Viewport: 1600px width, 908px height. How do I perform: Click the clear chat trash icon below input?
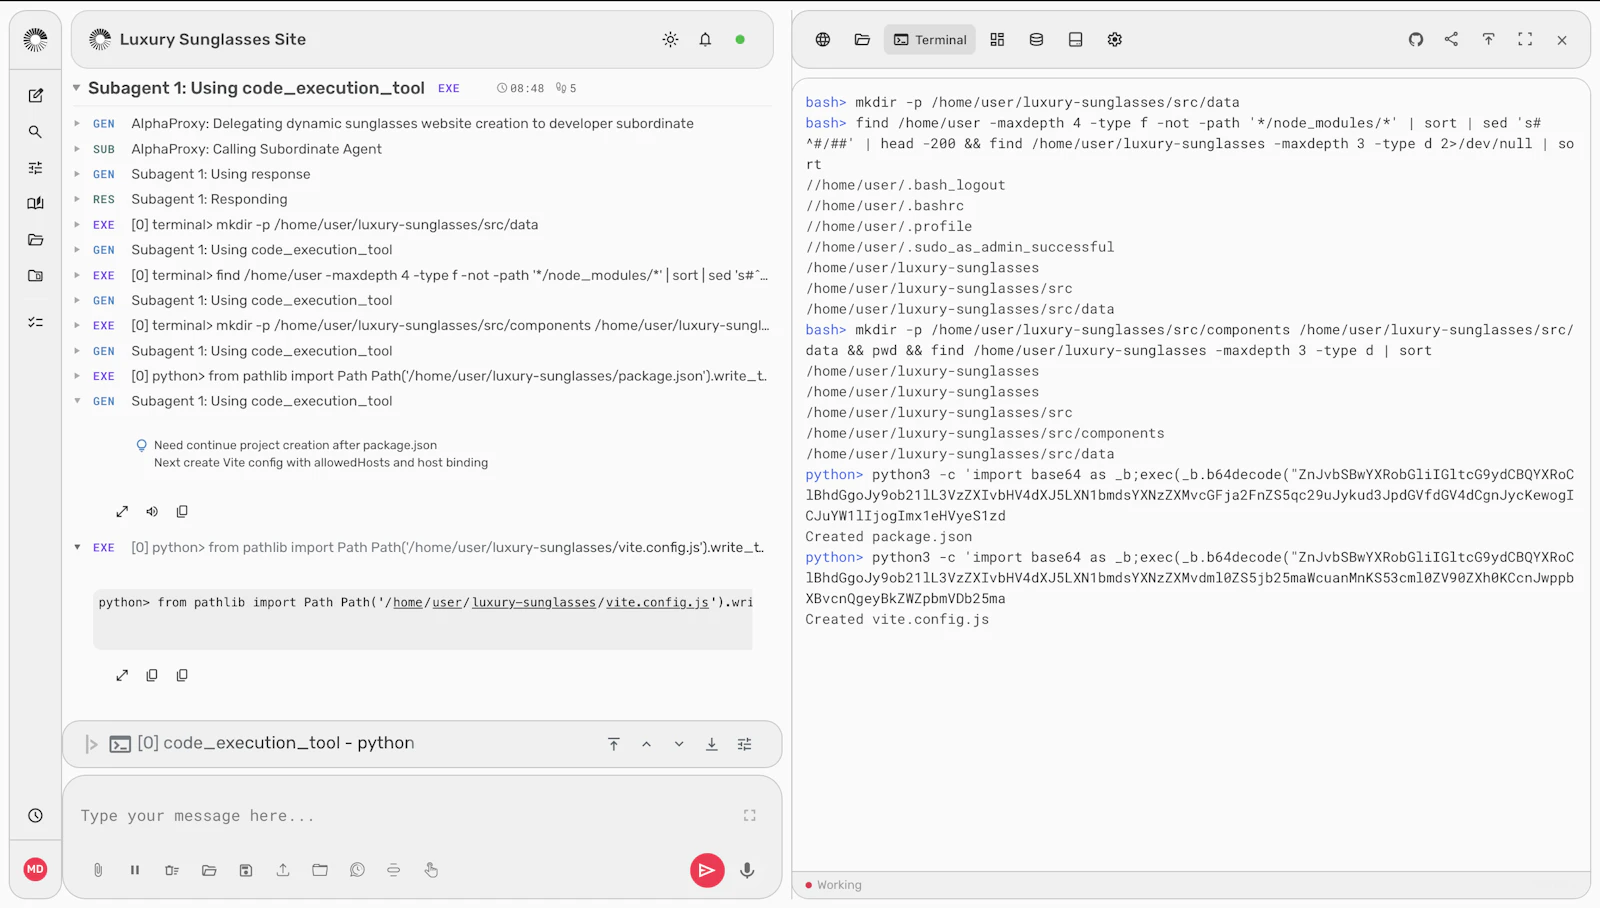tap(172, 870)
